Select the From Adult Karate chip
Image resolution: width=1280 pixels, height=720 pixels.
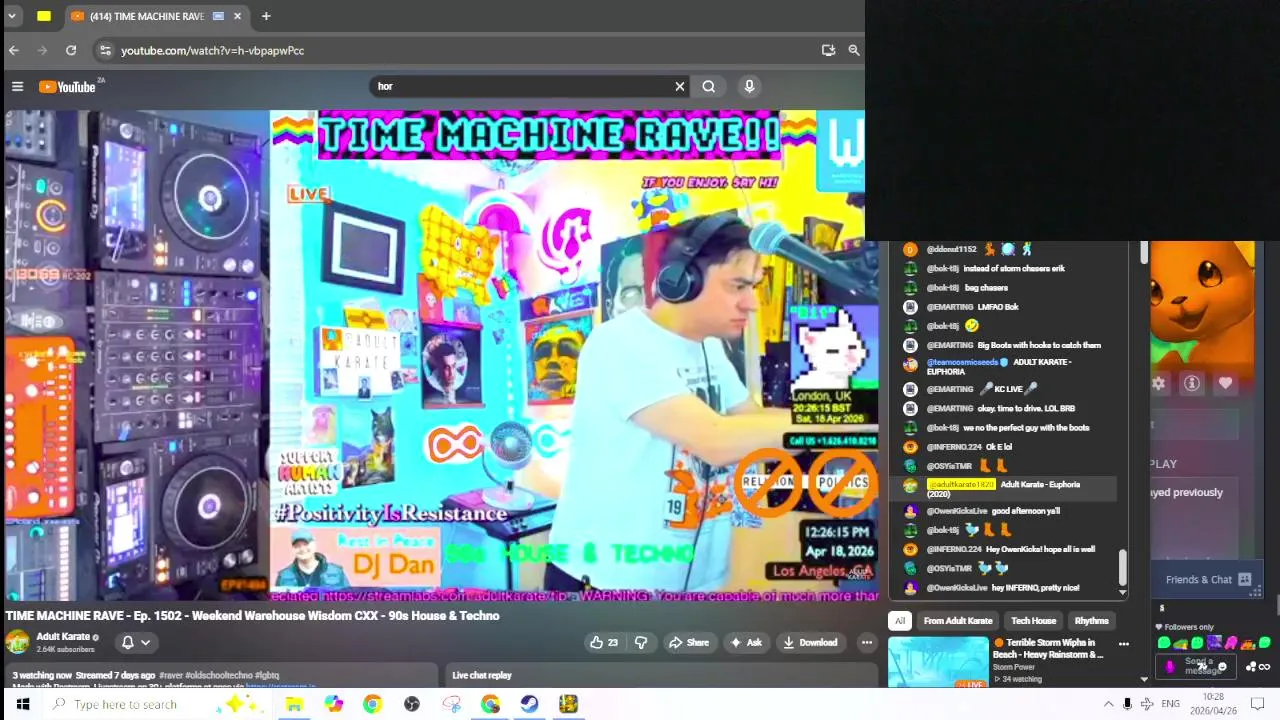(958, 621)
